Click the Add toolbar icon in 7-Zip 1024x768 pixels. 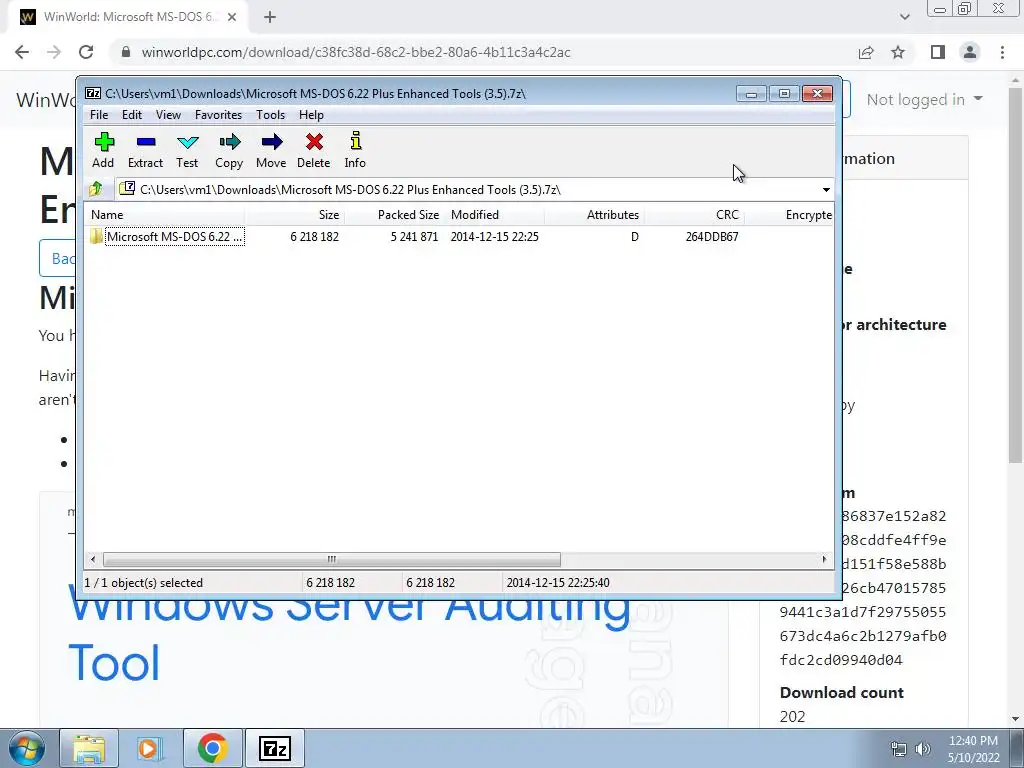tap(103, 150)
